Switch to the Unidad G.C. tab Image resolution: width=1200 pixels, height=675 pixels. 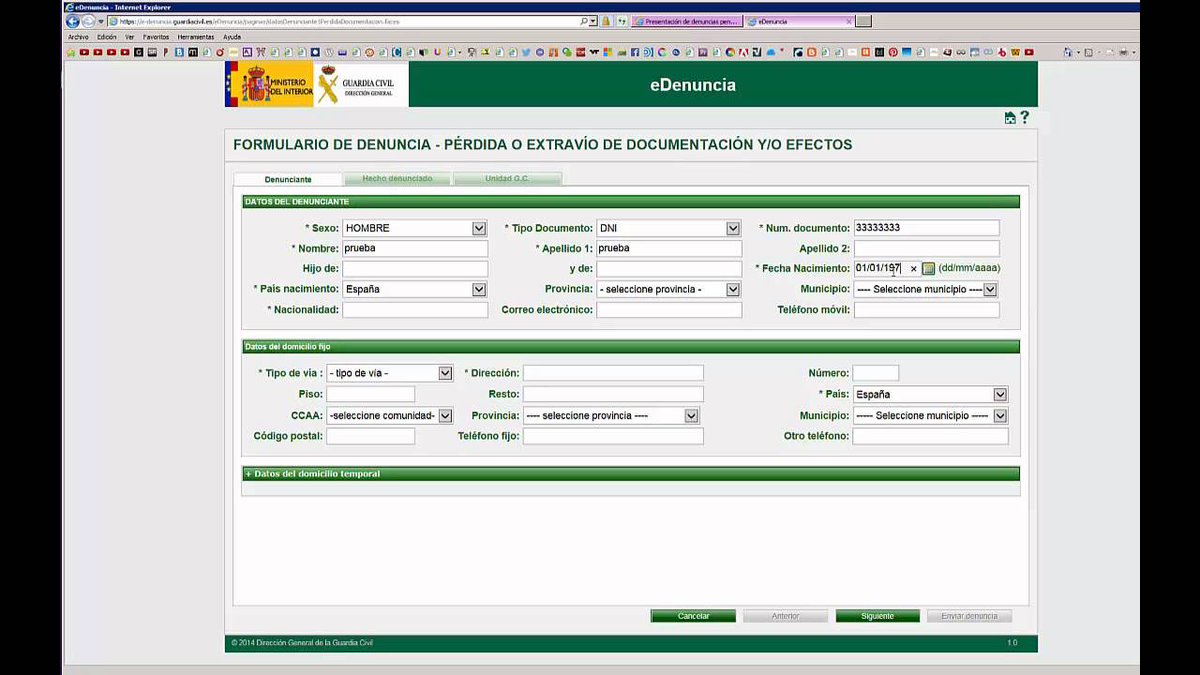point(507,178)
